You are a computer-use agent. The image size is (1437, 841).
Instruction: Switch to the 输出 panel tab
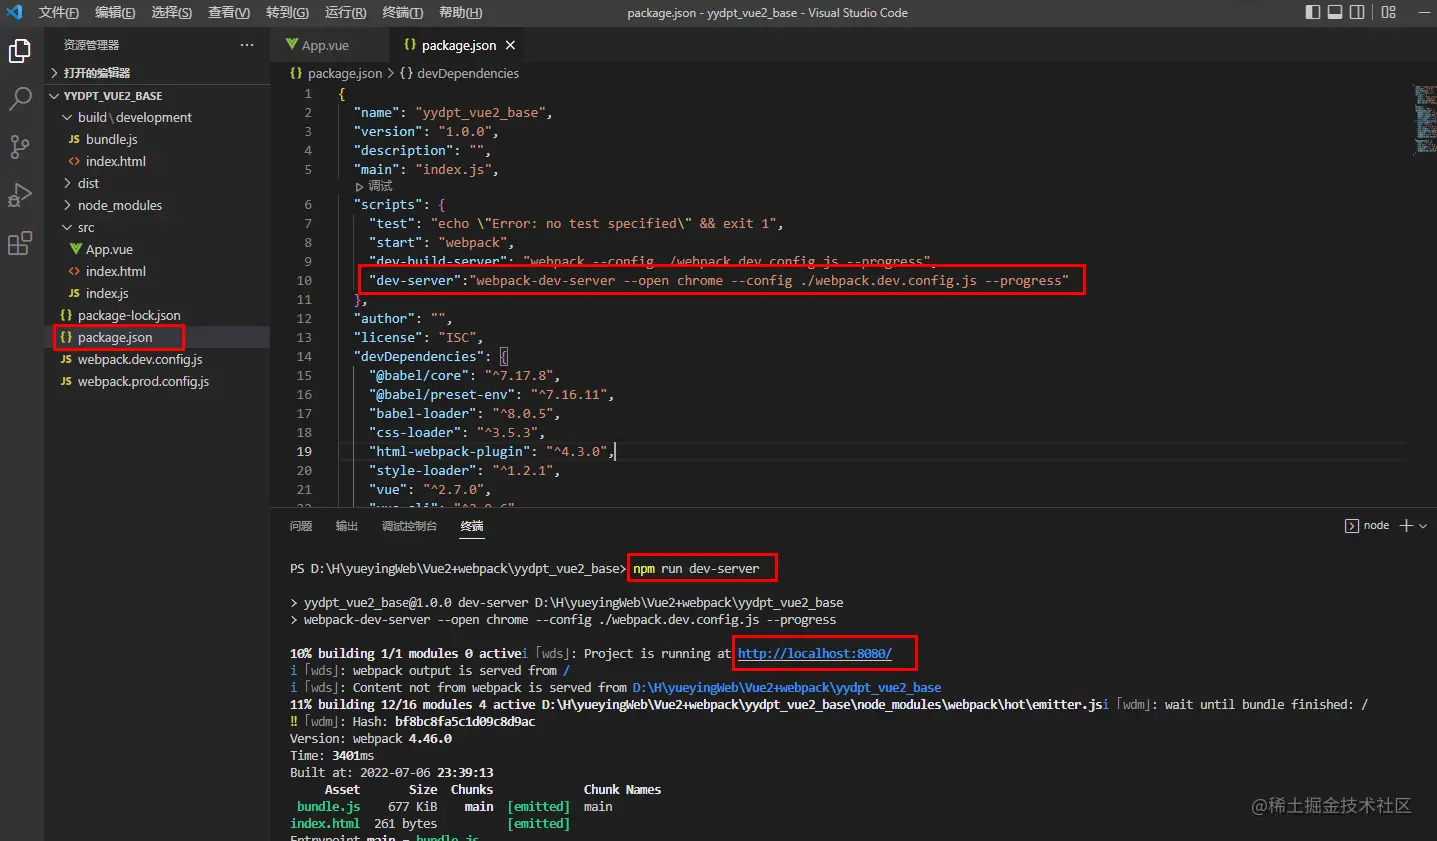347,526
